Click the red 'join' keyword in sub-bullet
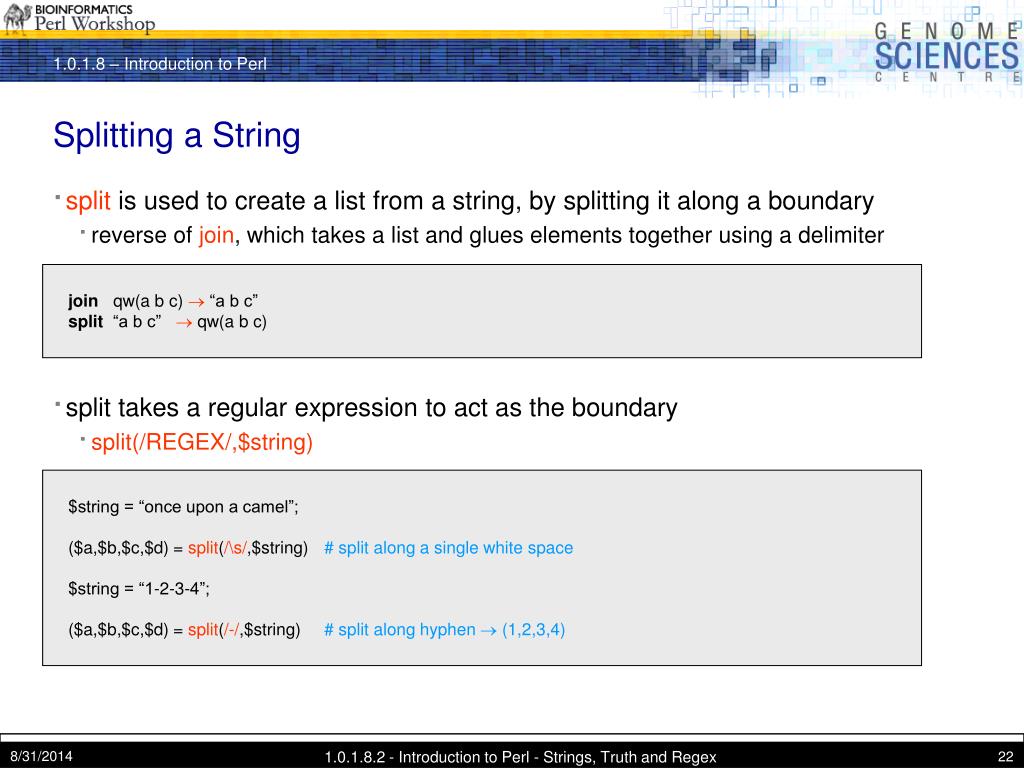Viewport: 1024px width, 768px height. 216,235
